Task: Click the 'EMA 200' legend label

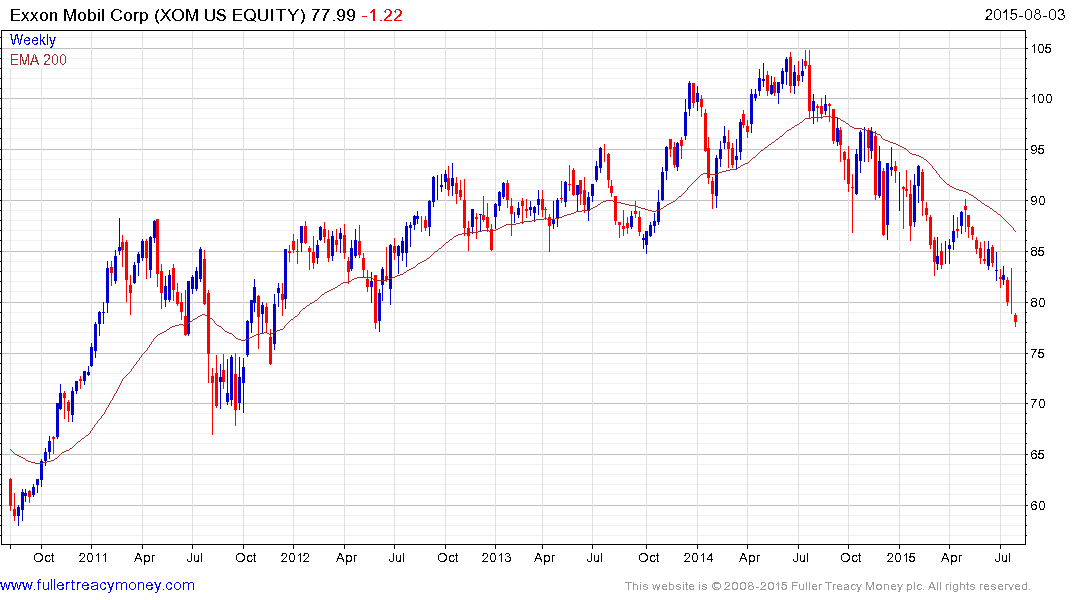Action: 38,60
